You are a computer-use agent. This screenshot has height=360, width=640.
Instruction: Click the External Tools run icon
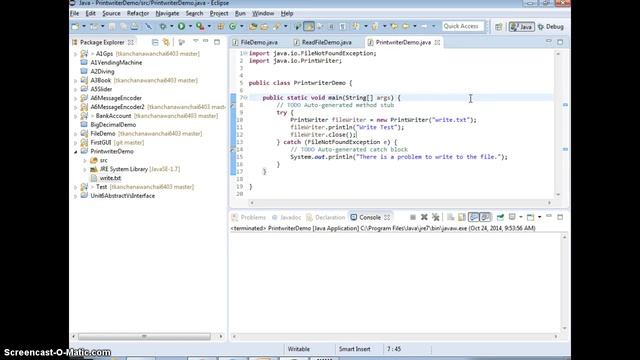[200, 27]
